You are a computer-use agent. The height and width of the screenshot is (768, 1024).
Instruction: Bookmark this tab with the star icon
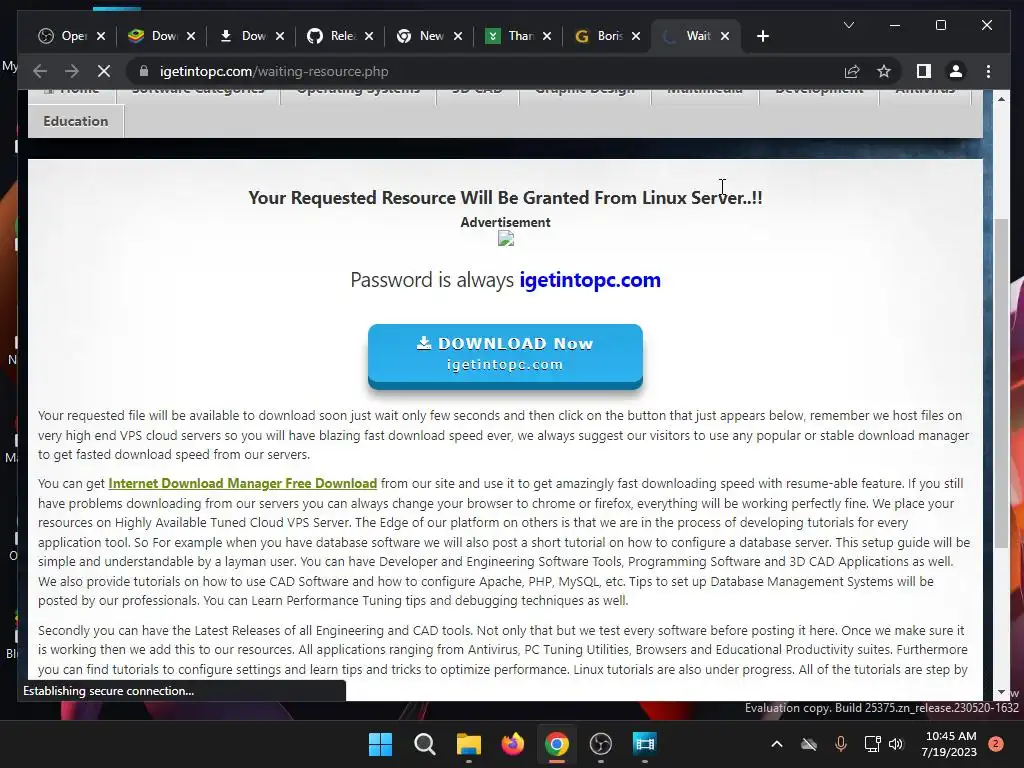884,71
